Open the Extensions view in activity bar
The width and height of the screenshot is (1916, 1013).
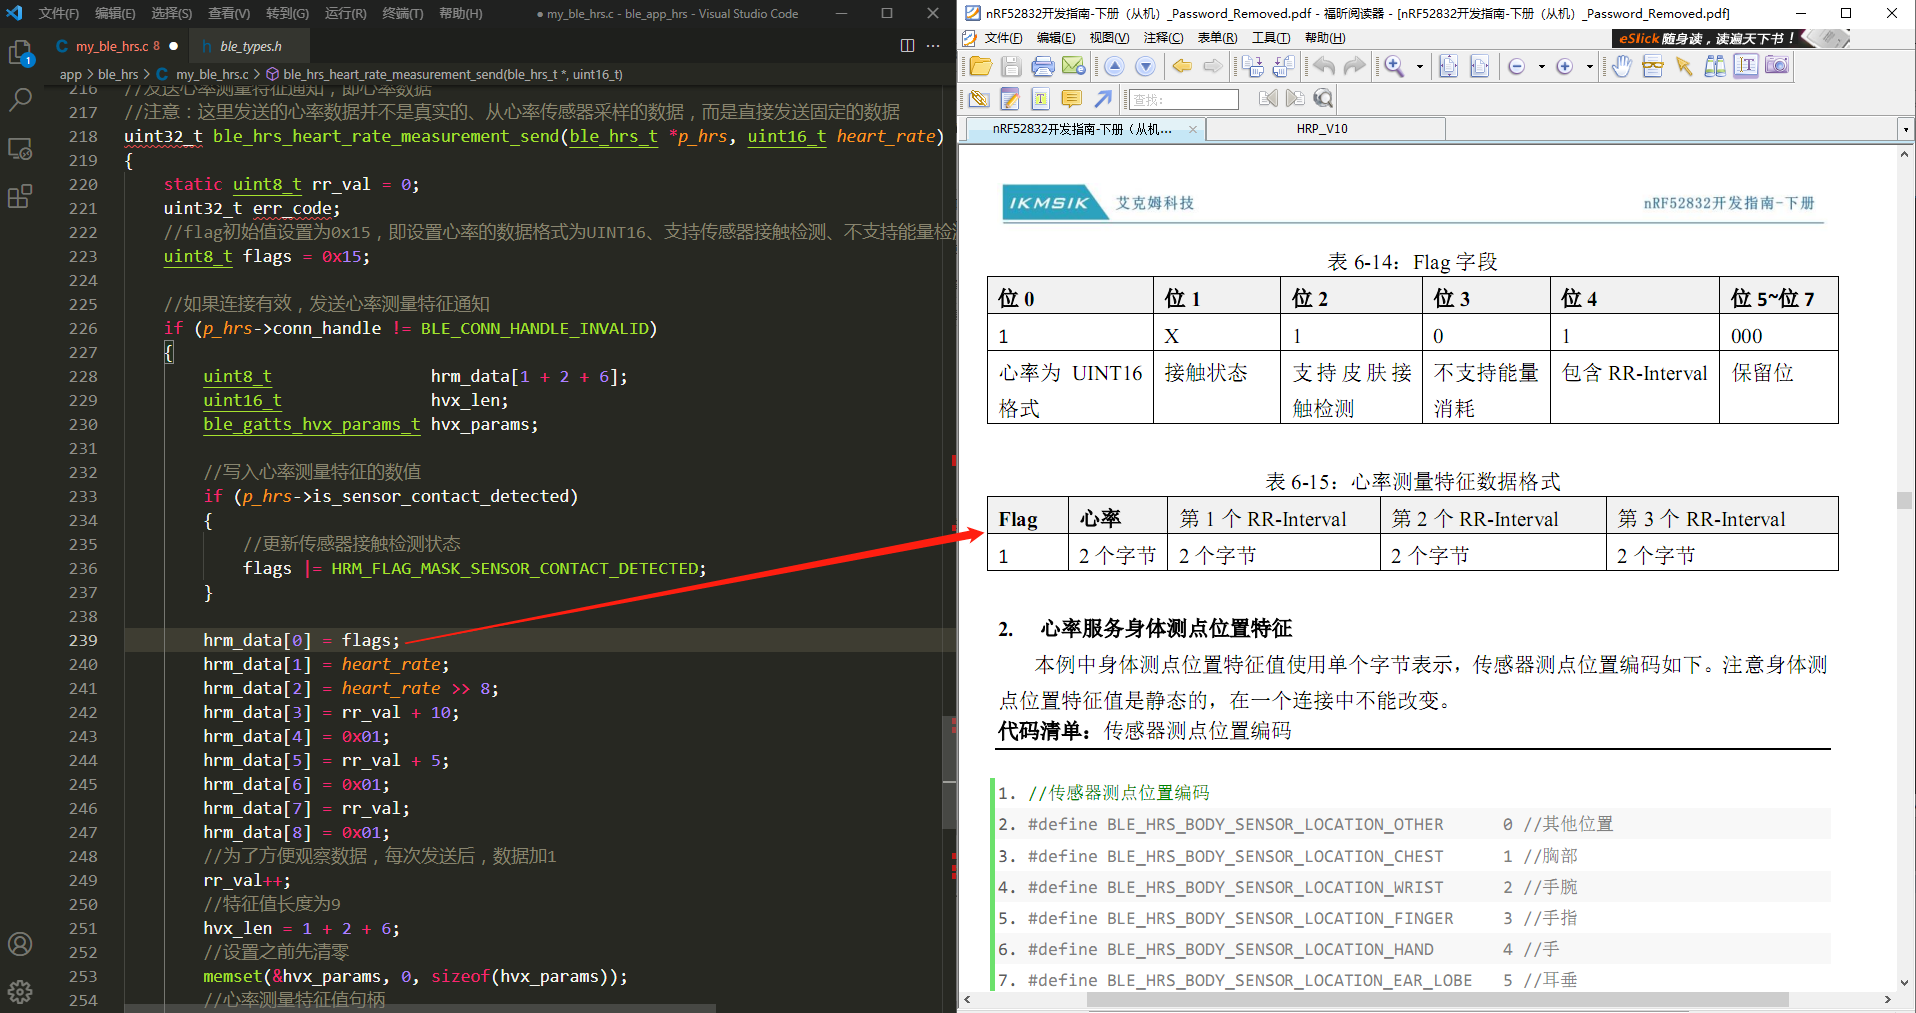20,196
